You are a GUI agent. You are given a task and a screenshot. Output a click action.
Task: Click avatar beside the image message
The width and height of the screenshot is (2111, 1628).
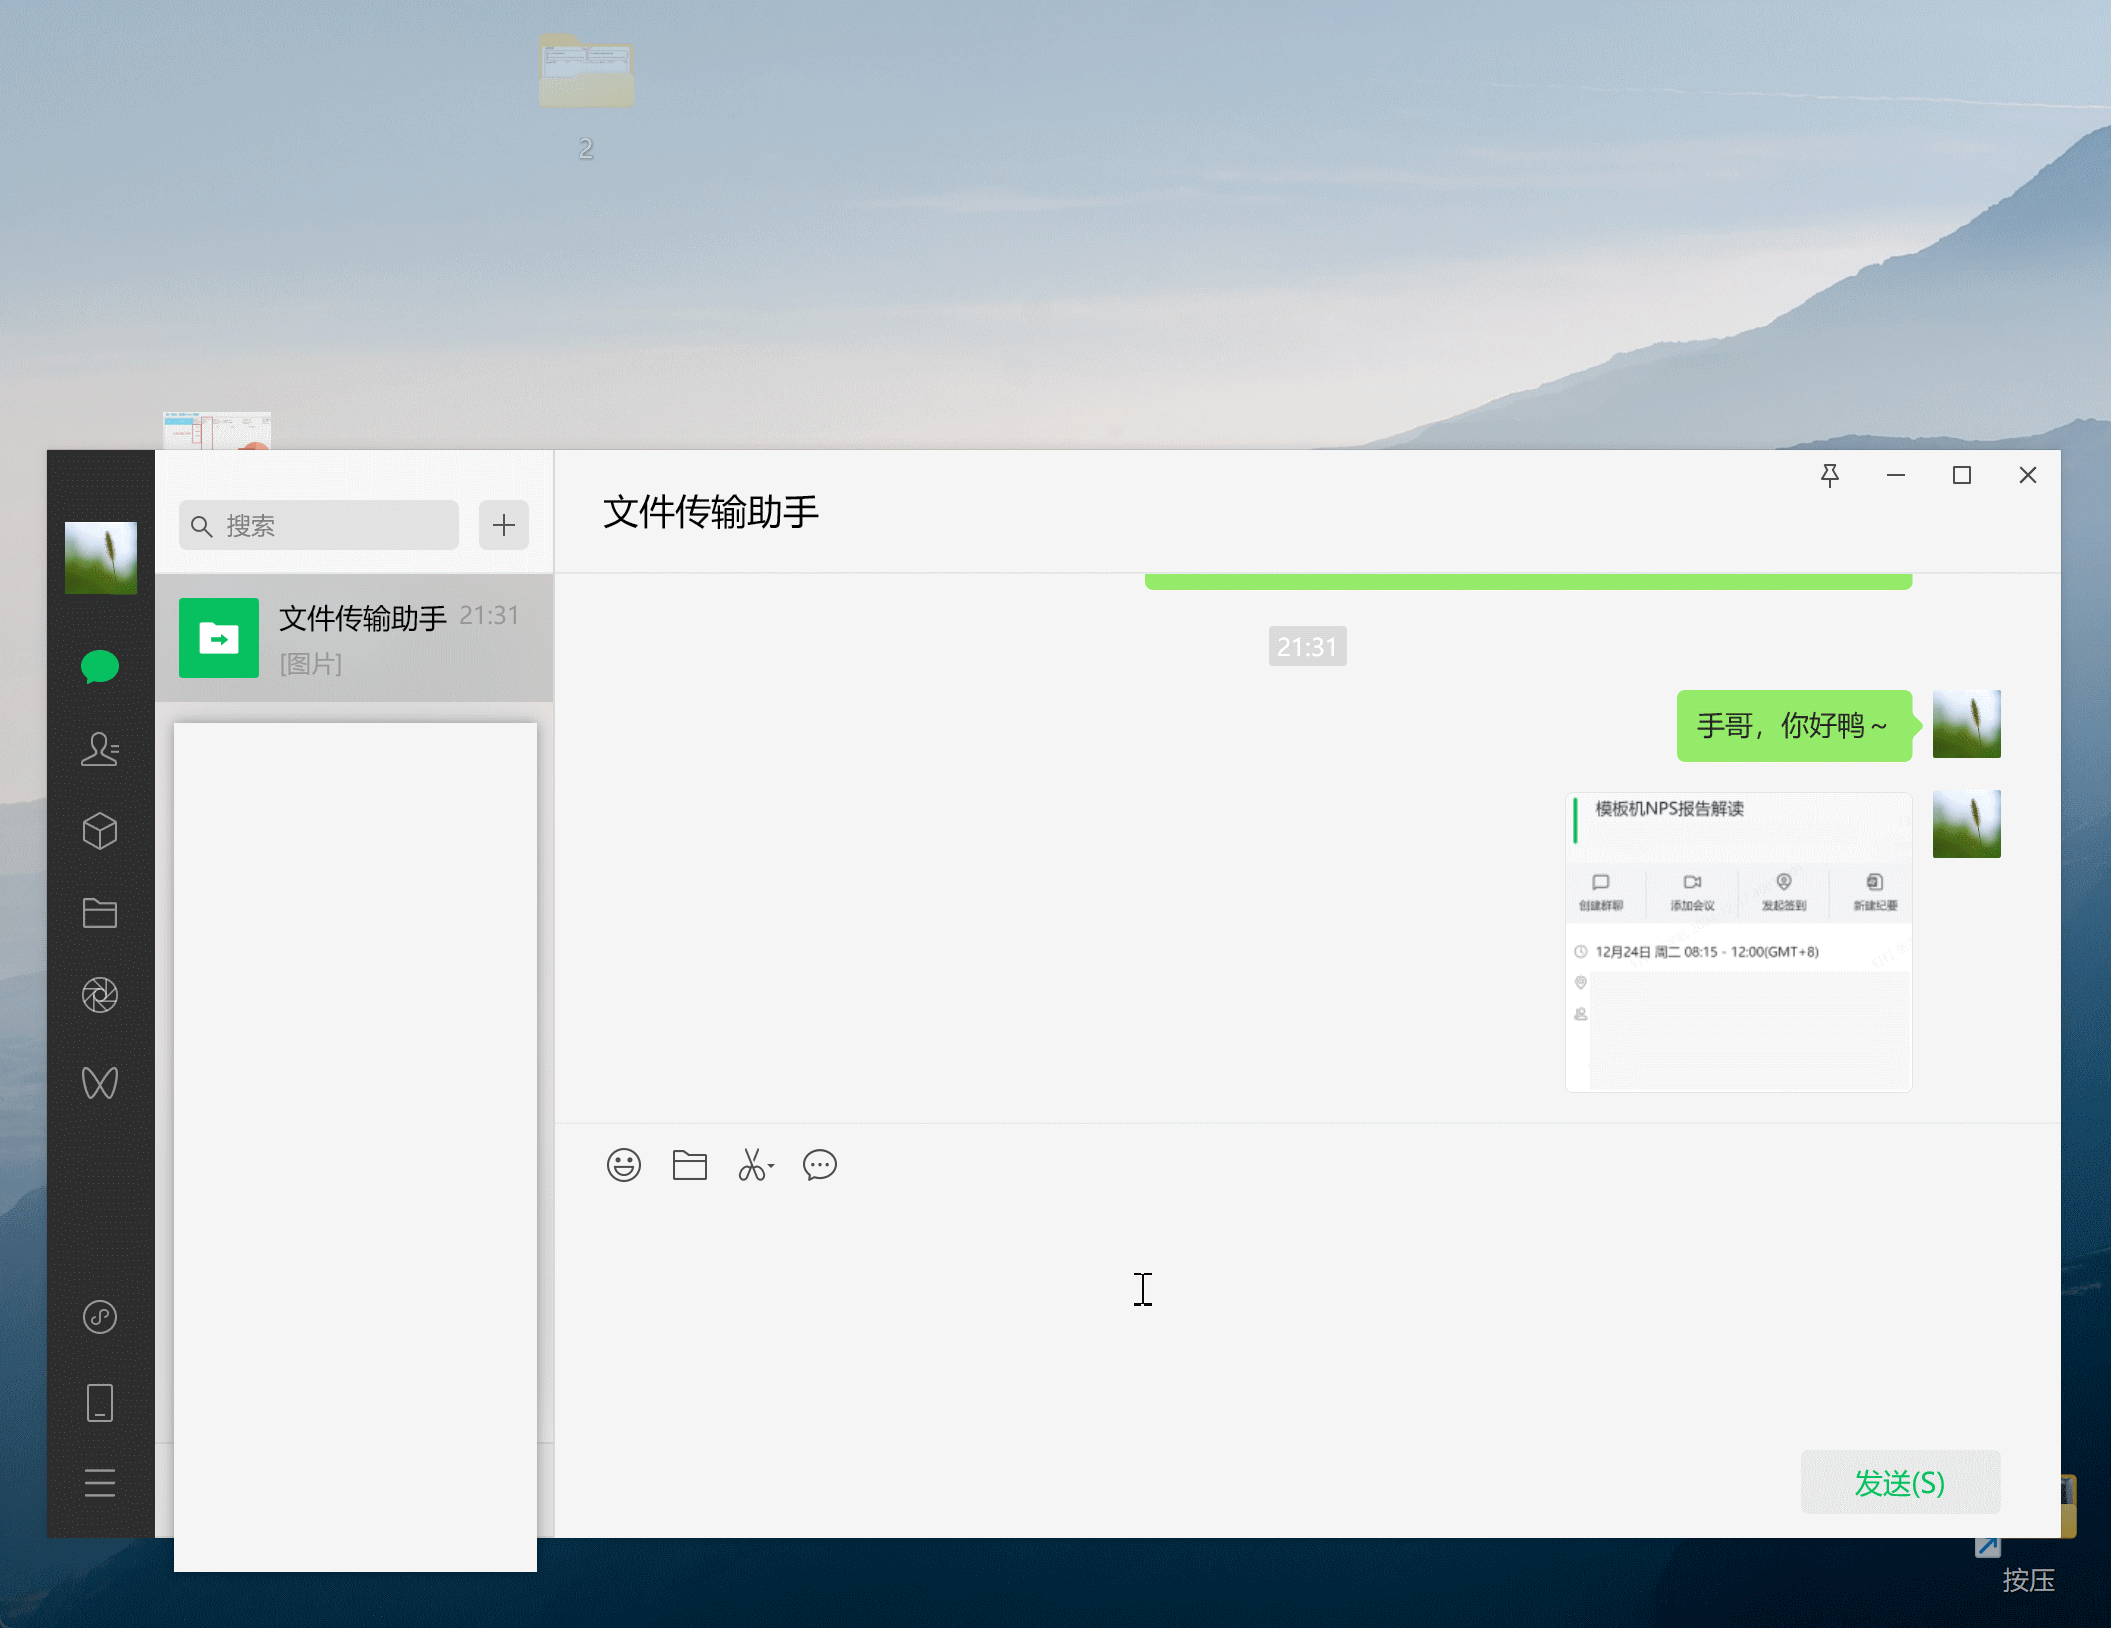1967,824
